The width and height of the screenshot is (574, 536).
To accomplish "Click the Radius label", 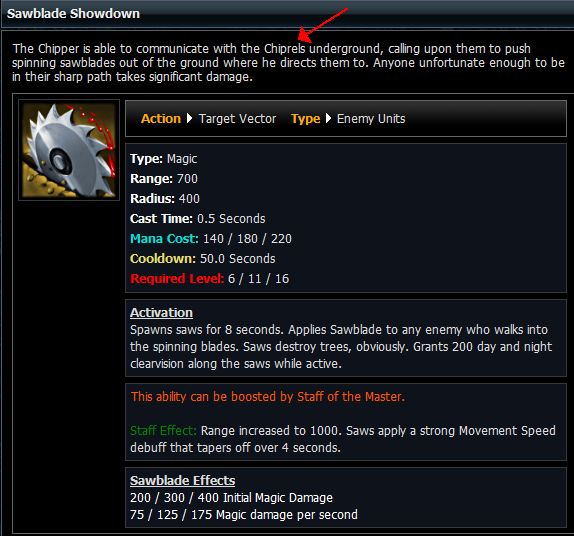I will pyautogui.click(x=152, y=199).
